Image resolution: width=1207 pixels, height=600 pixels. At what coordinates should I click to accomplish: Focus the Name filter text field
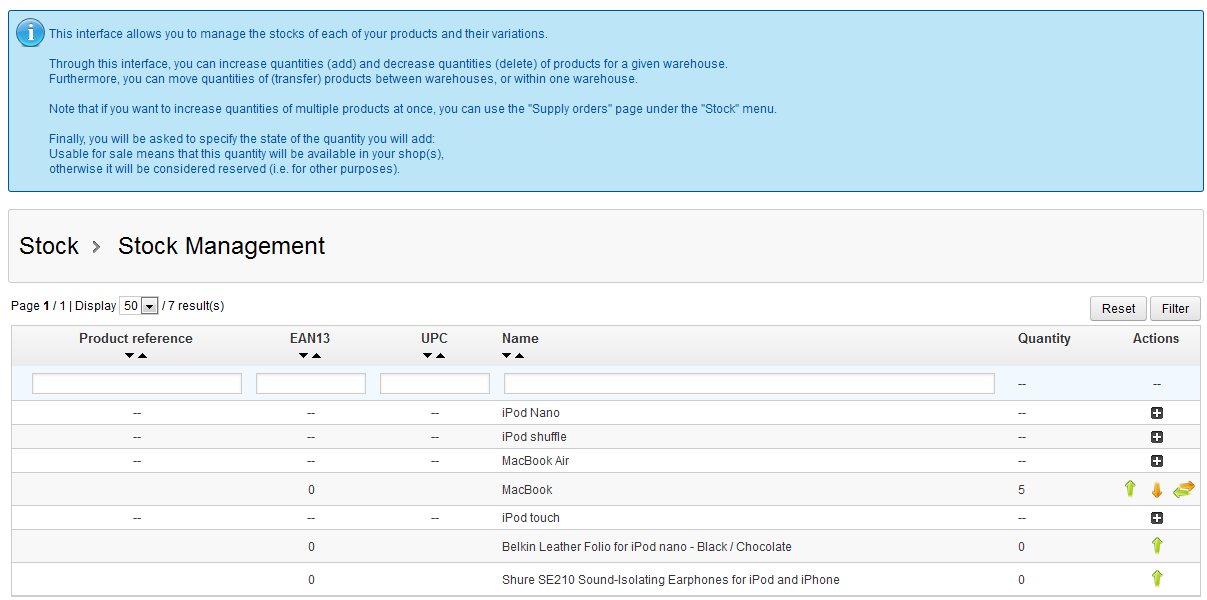(x=749, y=384)
